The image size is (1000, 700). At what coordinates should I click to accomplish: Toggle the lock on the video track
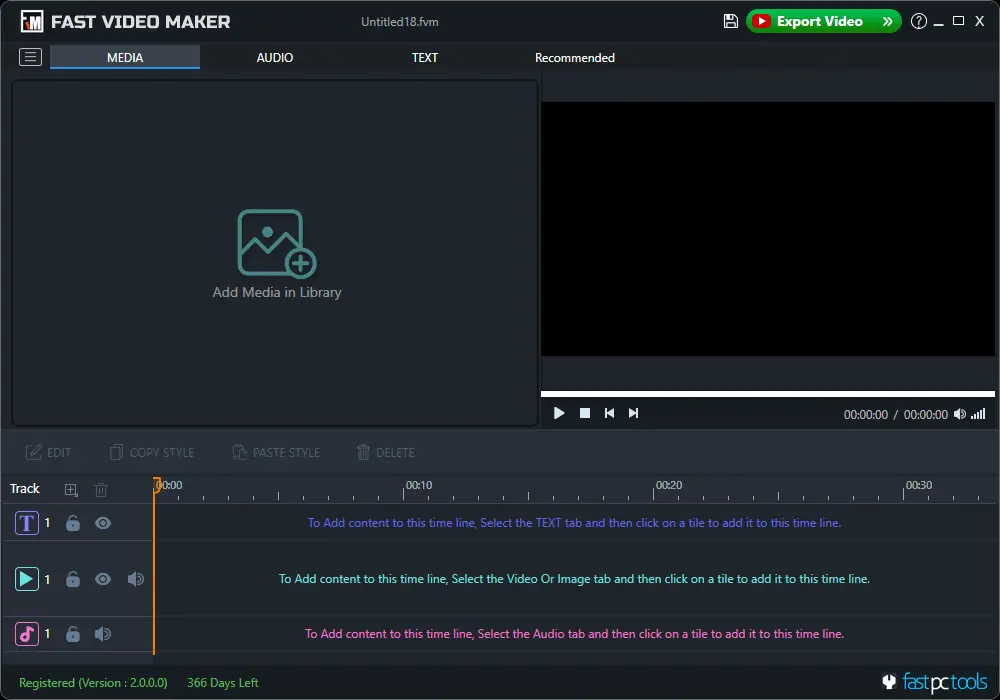coord(73,579)
